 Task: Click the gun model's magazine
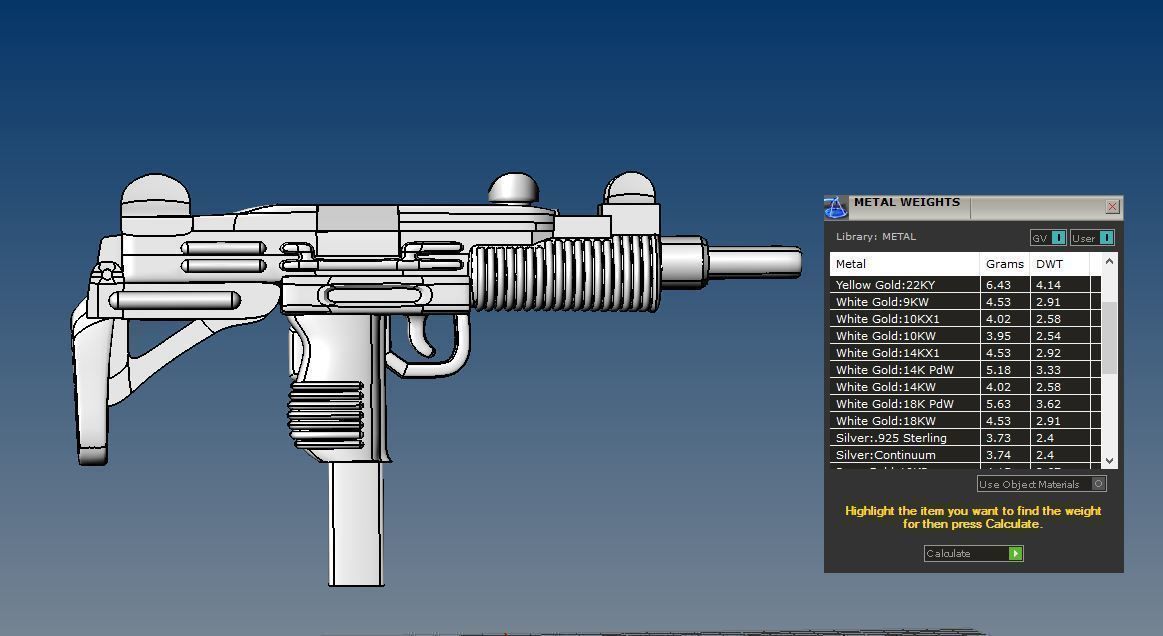[357, 523]
